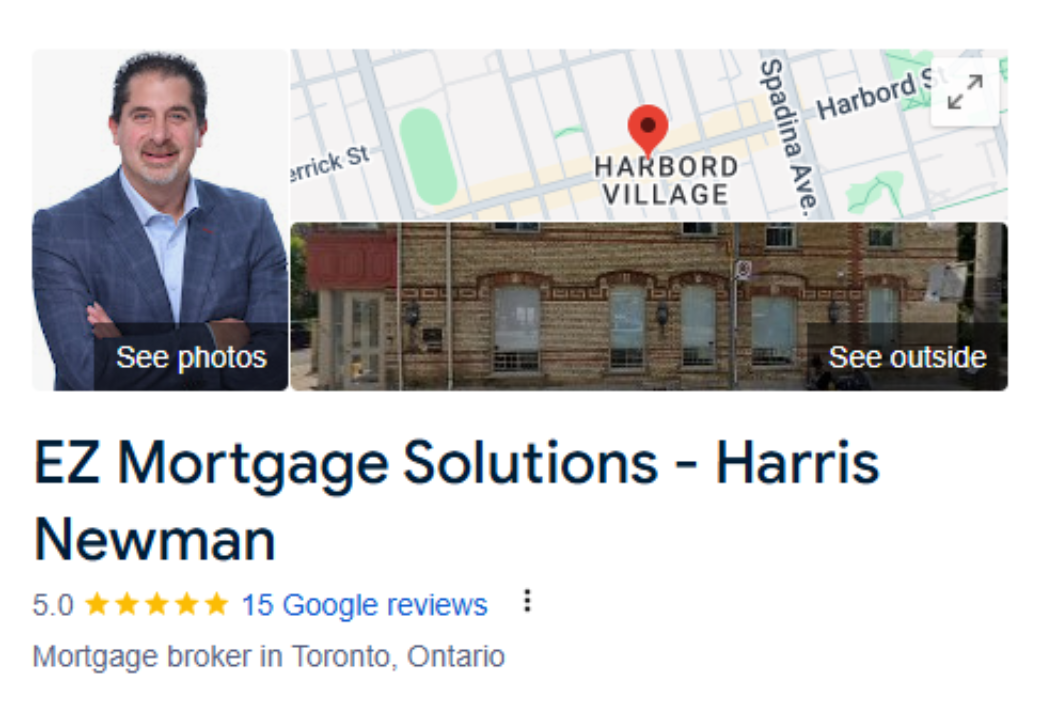The image size is (1057, 720).
Task: Open the three-dot more options menu
Action: tap(527, 601)
